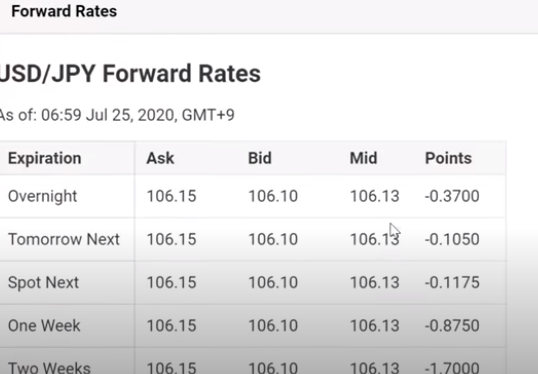Click the Bid column header

click(260, 159)
